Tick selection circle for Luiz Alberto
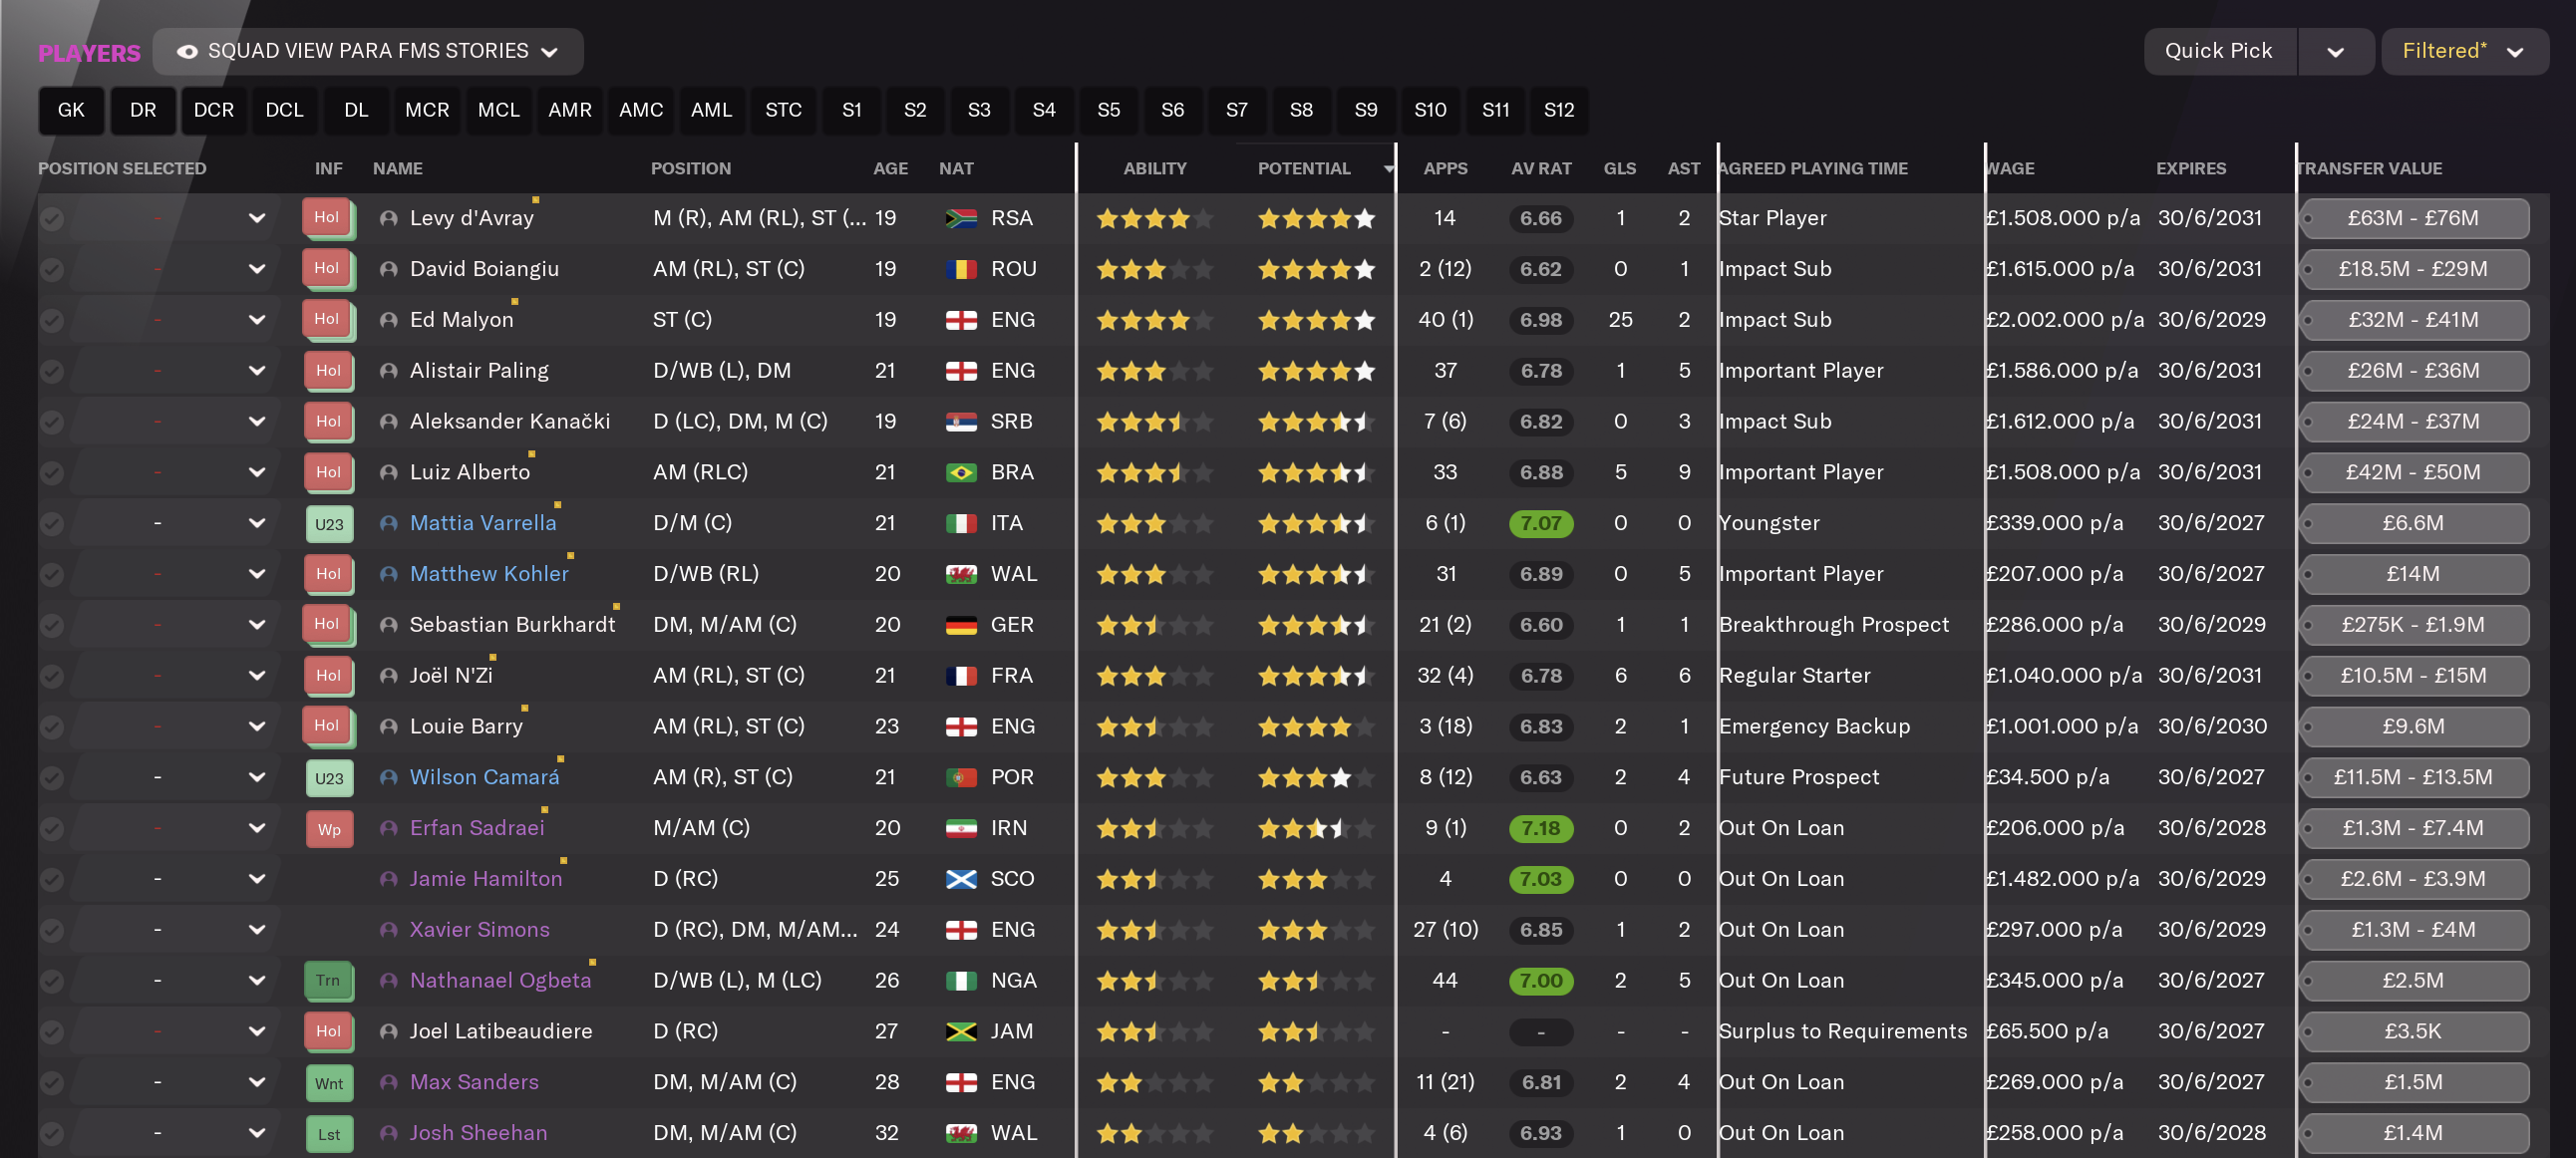This screenshot has height=1158, width=2576. point(52,472)
